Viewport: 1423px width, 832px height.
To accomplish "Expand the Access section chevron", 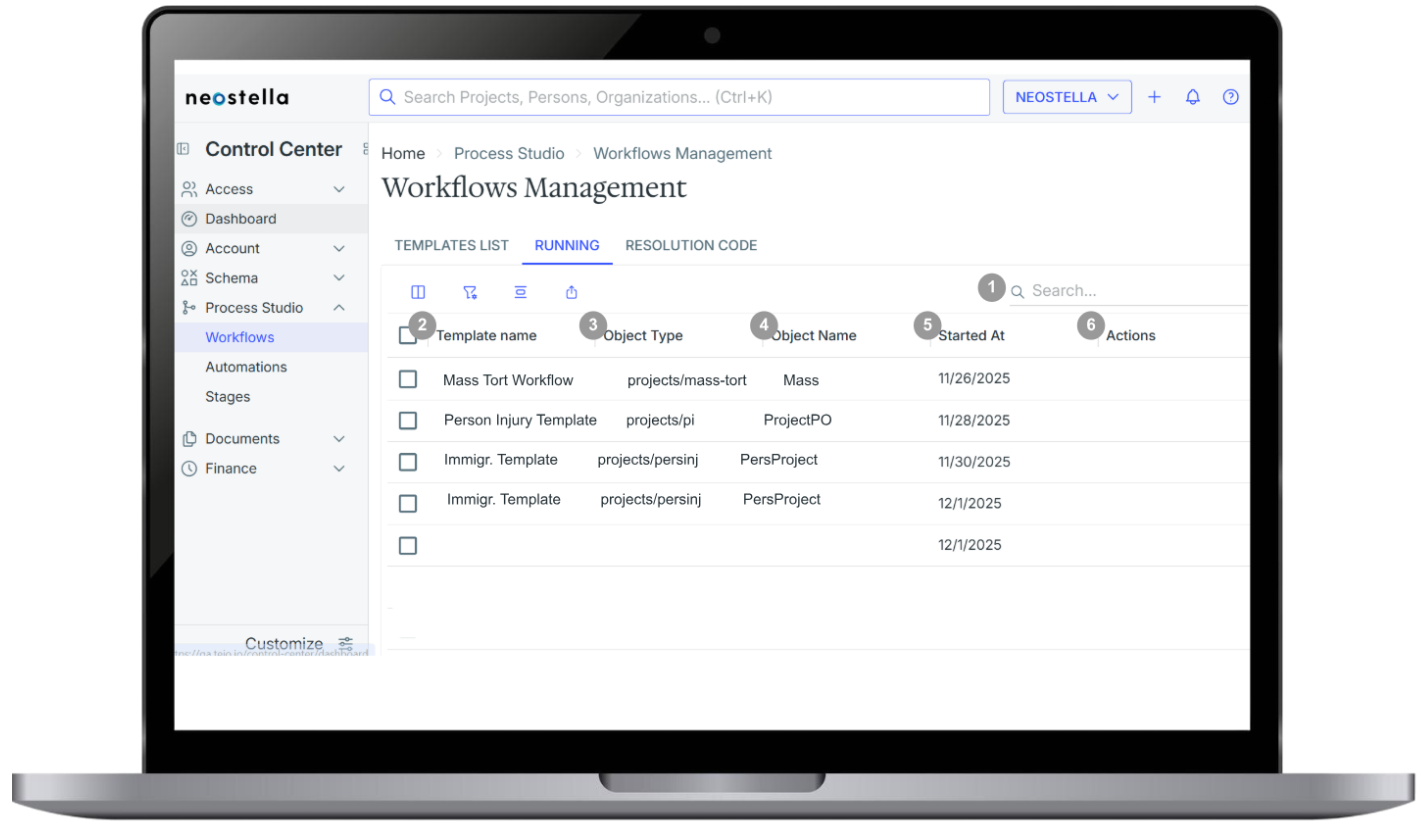I will tap(339, 189).
